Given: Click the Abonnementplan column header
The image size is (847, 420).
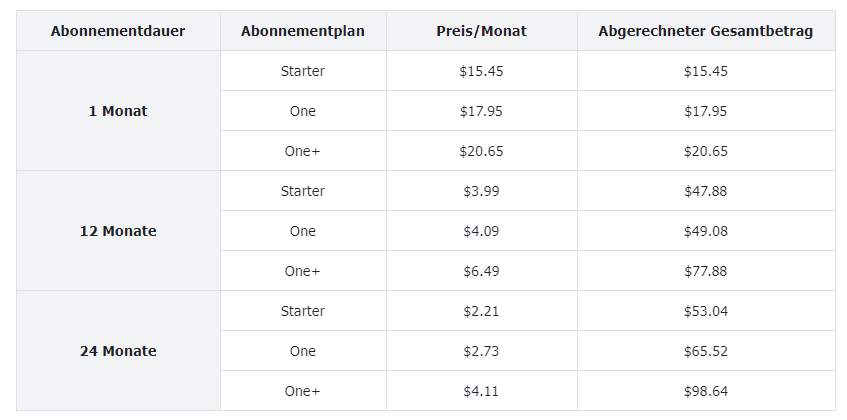Looking at the screenshot, I should [x=303, y=31].
